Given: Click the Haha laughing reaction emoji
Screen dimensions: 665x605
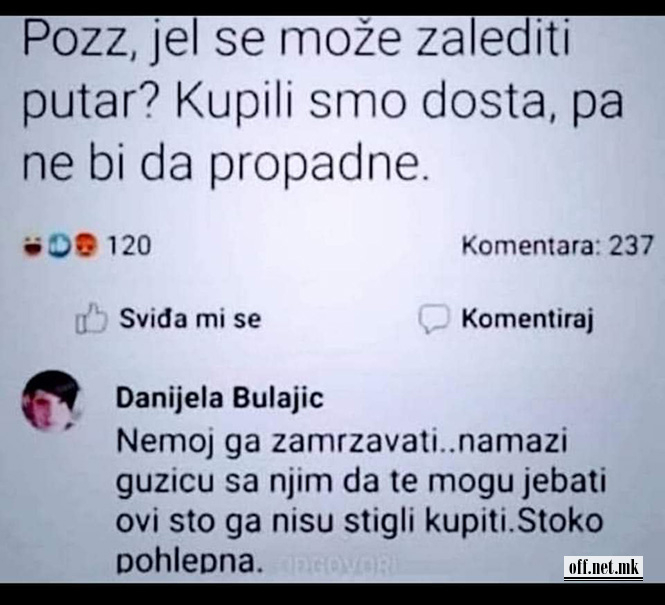Looking at the screenshot, I should coord(33,247).
